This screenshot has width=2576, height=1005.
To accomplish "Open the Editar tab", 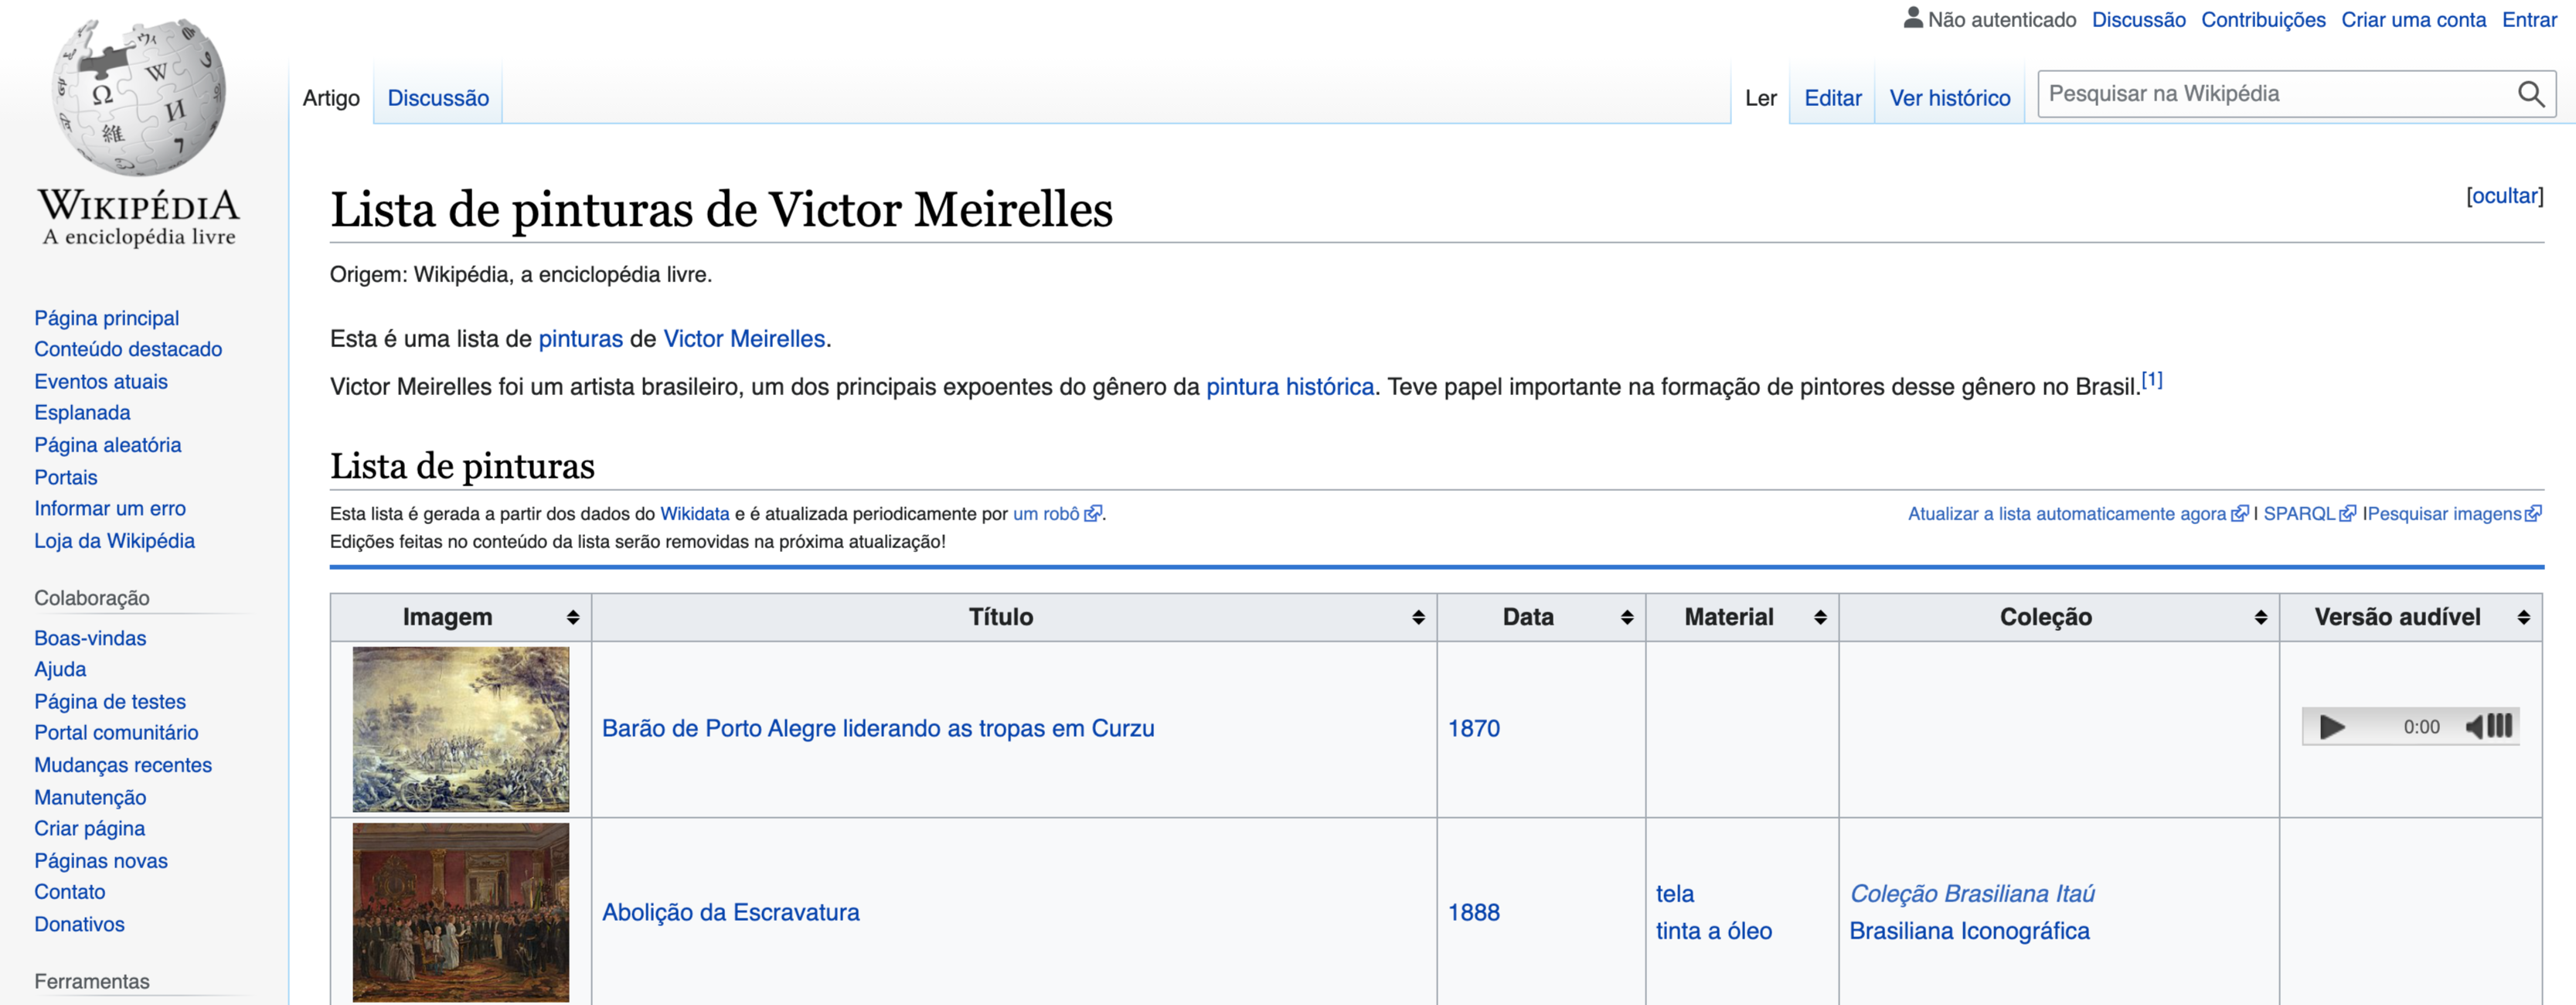I will coord(1832,98).
